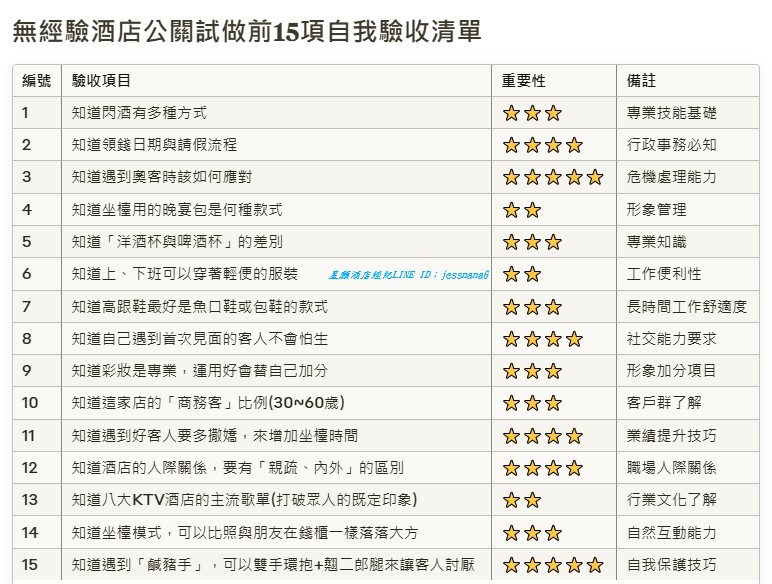Click the star rating for 知道閃酒有多種方式
This screenshot has width=772, height=584.
pyautogui.click(x=531, y=113)
